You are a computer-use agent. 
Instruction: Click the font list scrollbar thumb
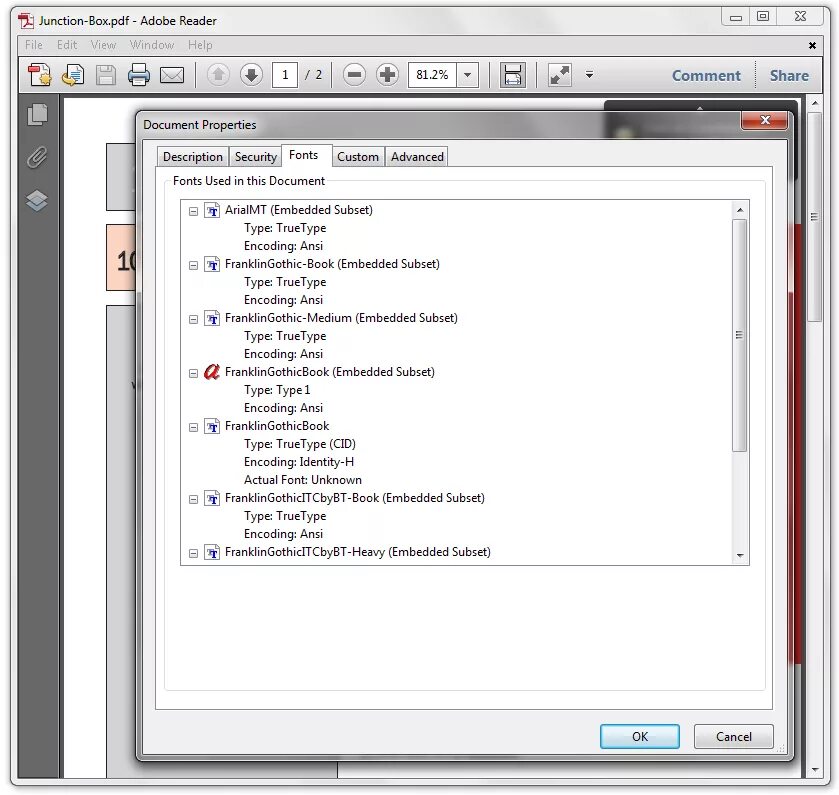click(x=739, y=335)
